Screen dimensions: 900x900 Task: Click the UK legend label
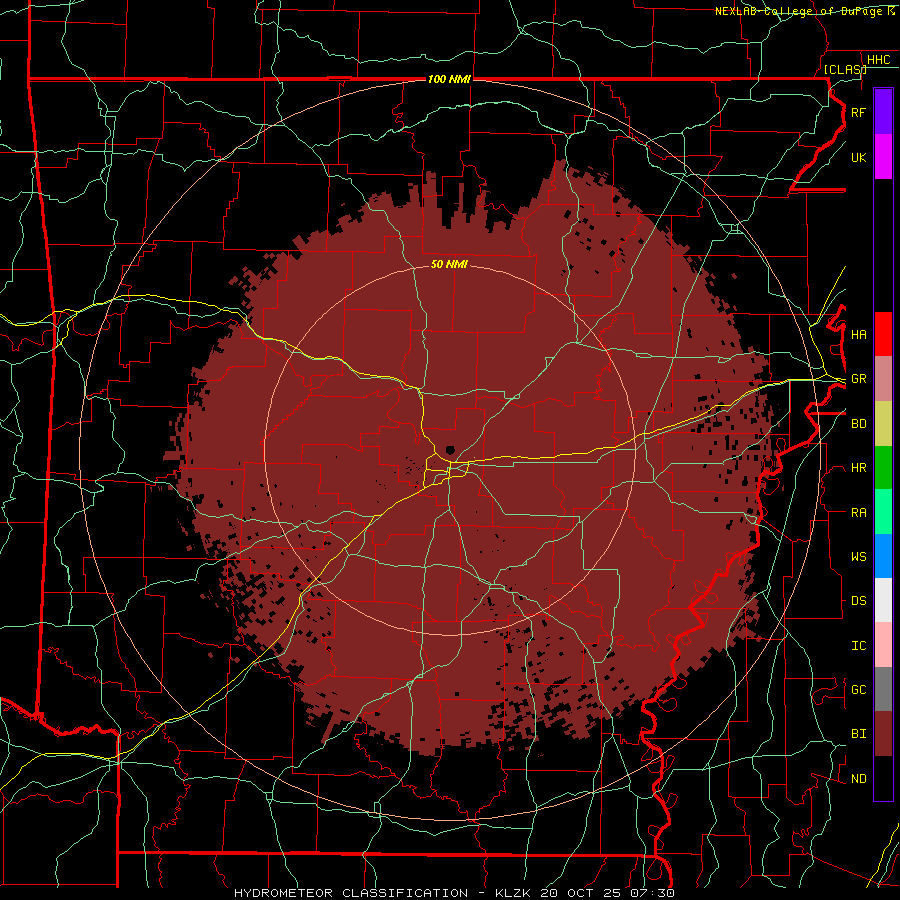(858, 157)
